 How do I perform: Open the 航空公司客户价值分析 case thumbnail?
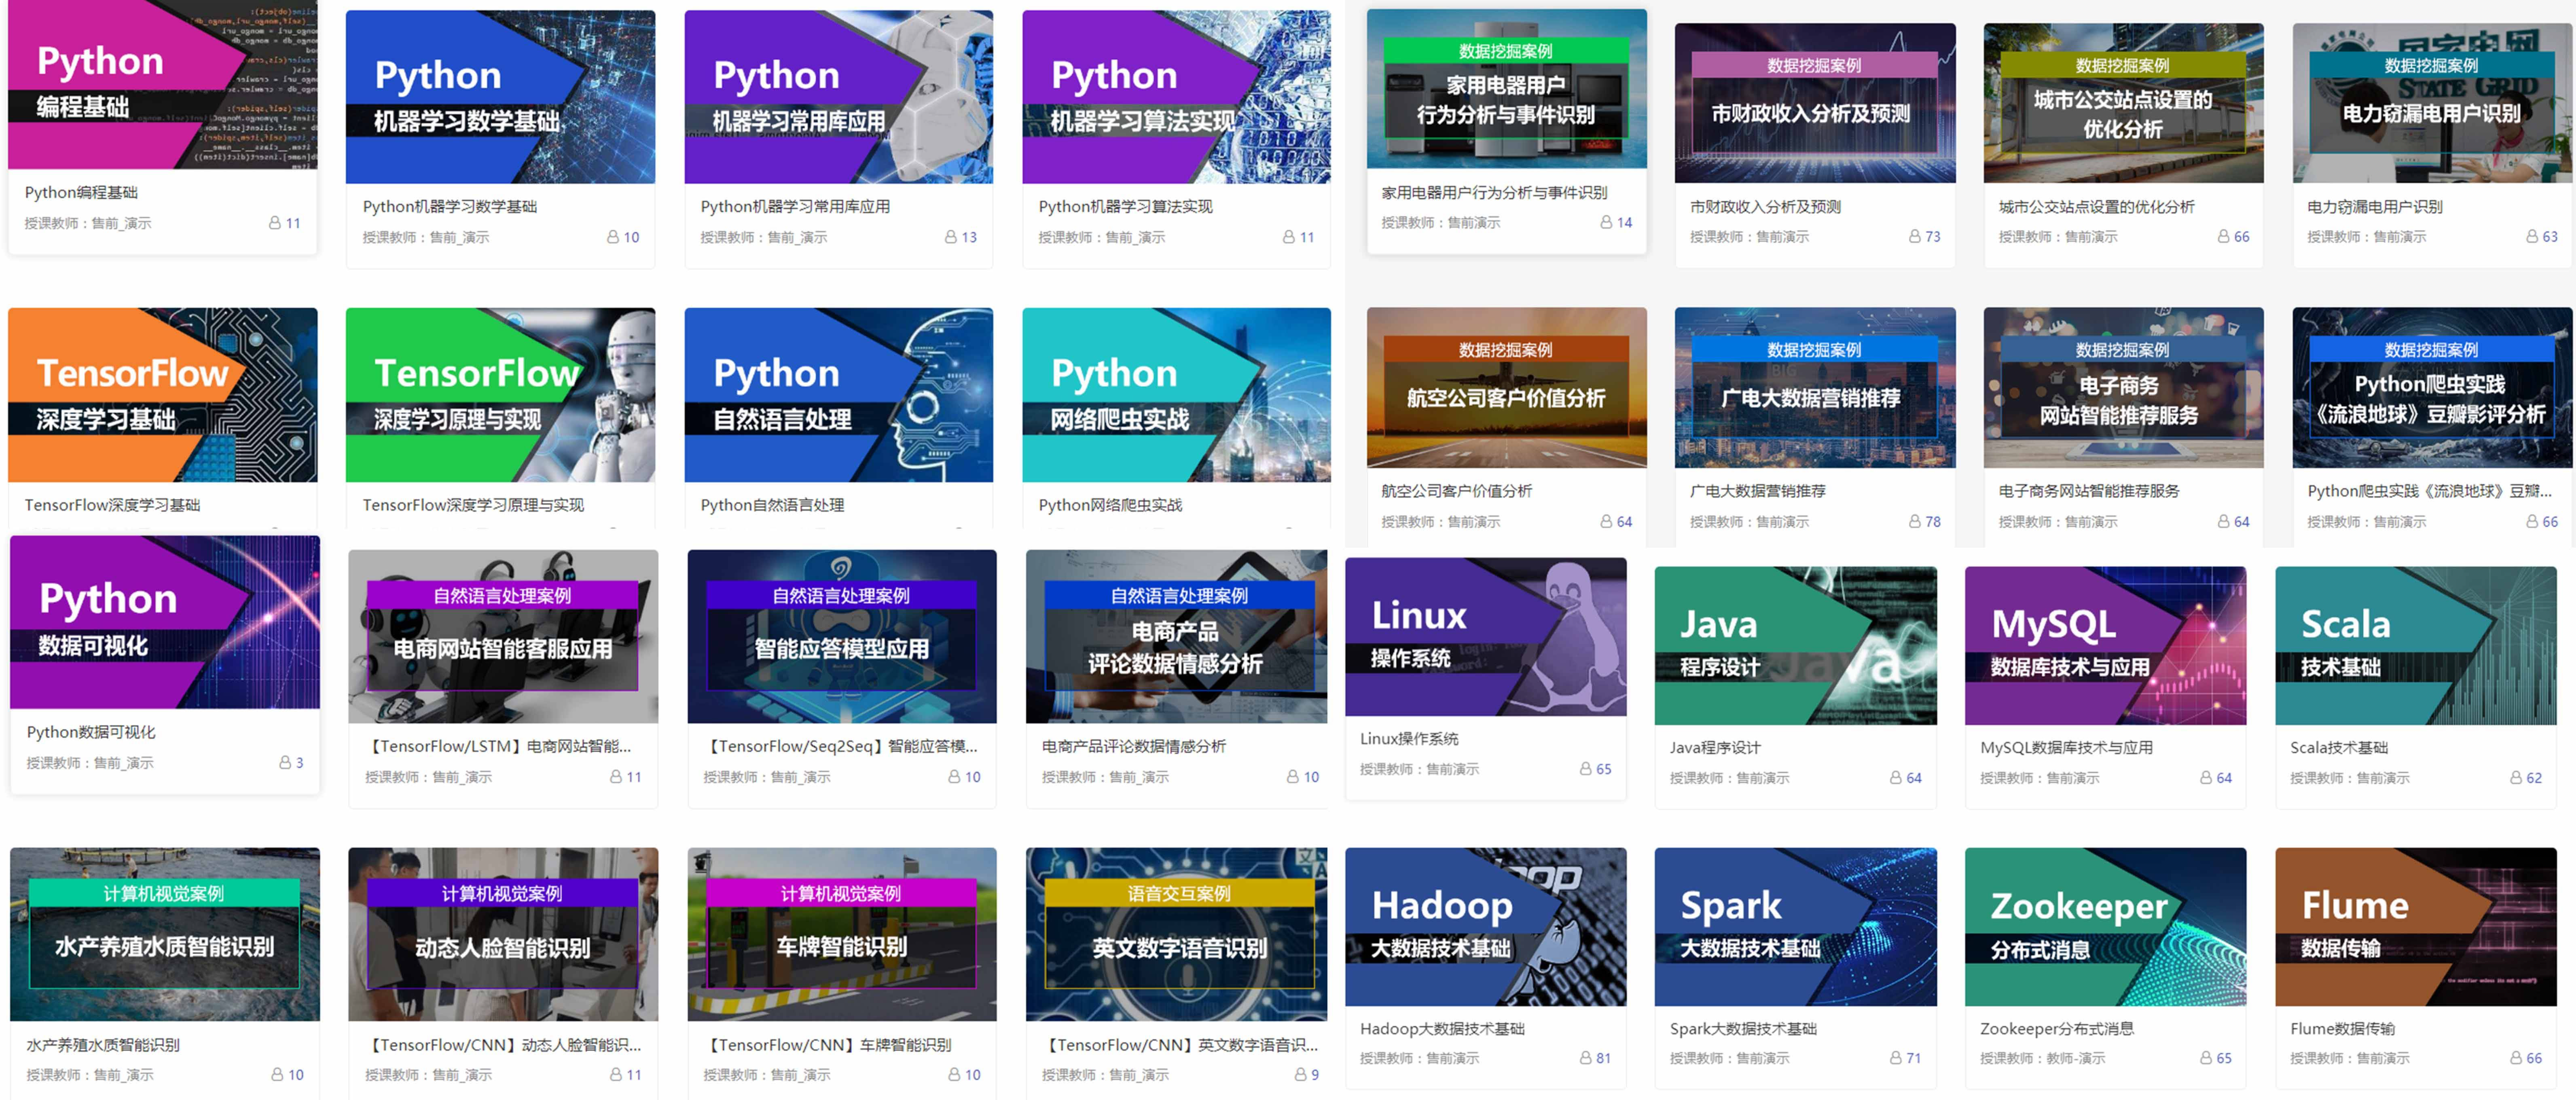point(1506,388)
